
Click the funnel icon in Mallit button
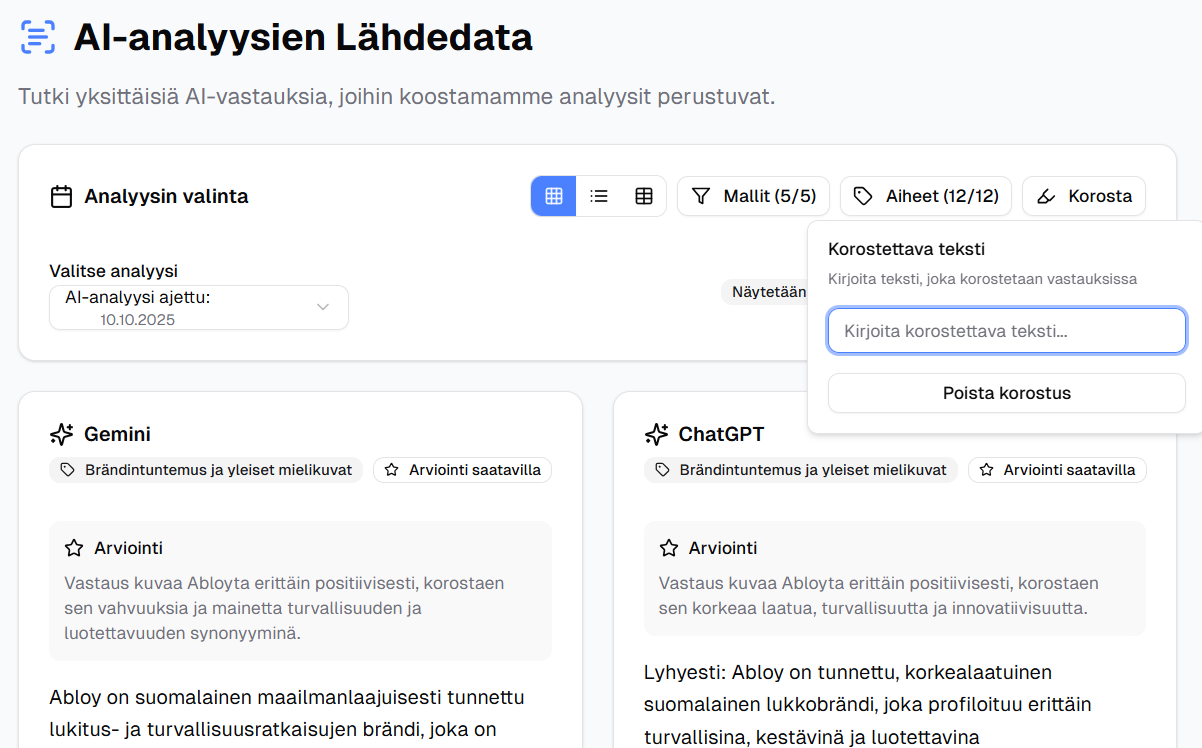click(x=701, y=196)
